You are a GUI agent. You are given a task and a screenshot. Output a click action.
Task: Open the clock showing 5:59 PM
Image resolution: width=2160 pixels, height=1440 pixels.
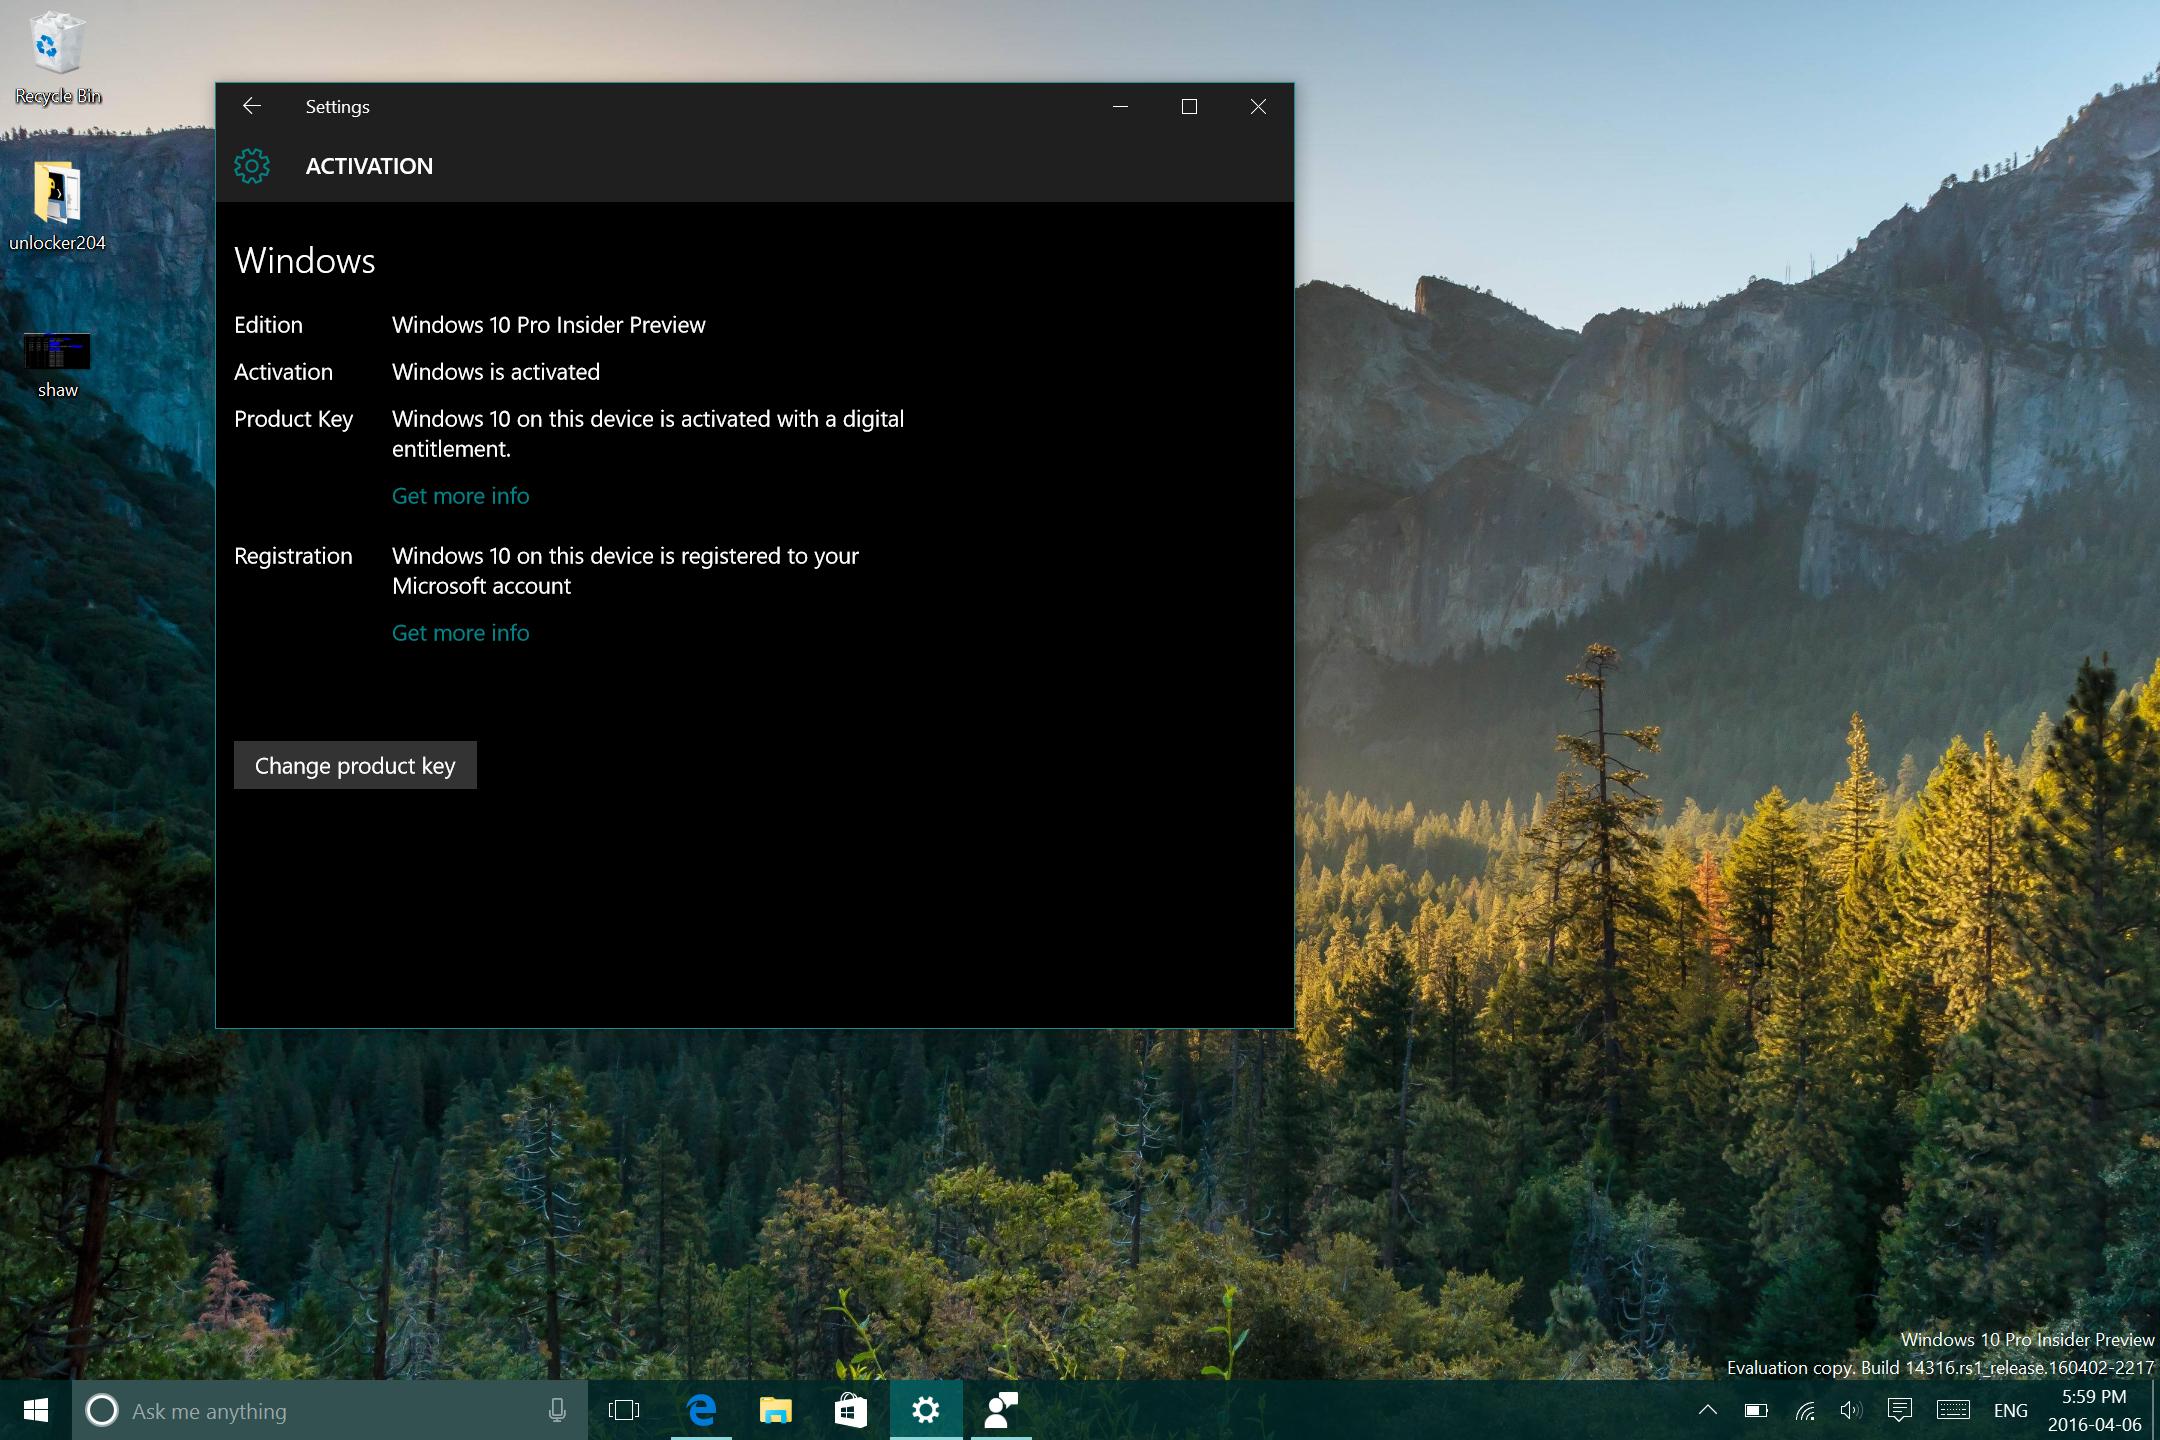[2094, 1411]
